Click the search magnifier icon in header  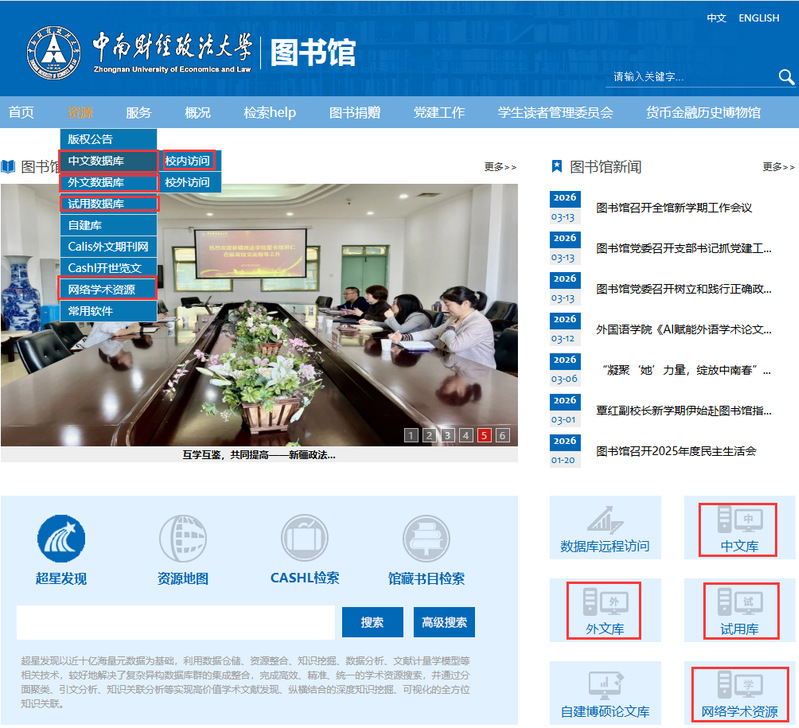tap(786, 77)
